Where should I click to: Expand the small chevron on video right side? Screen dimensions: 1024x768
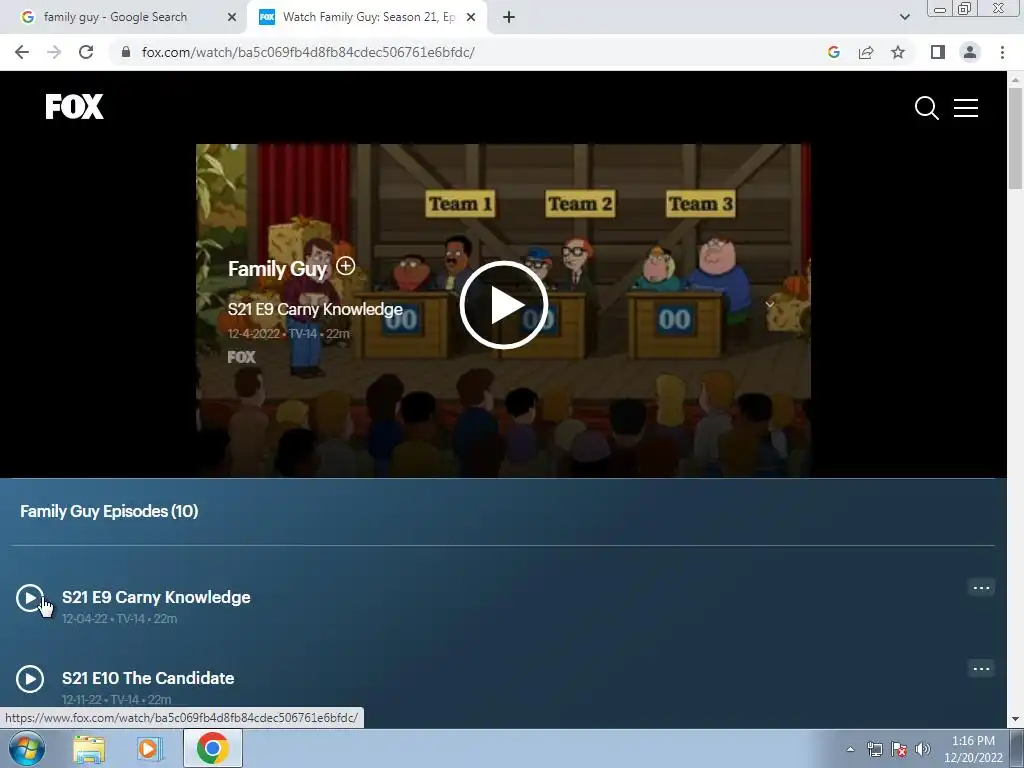770,304
